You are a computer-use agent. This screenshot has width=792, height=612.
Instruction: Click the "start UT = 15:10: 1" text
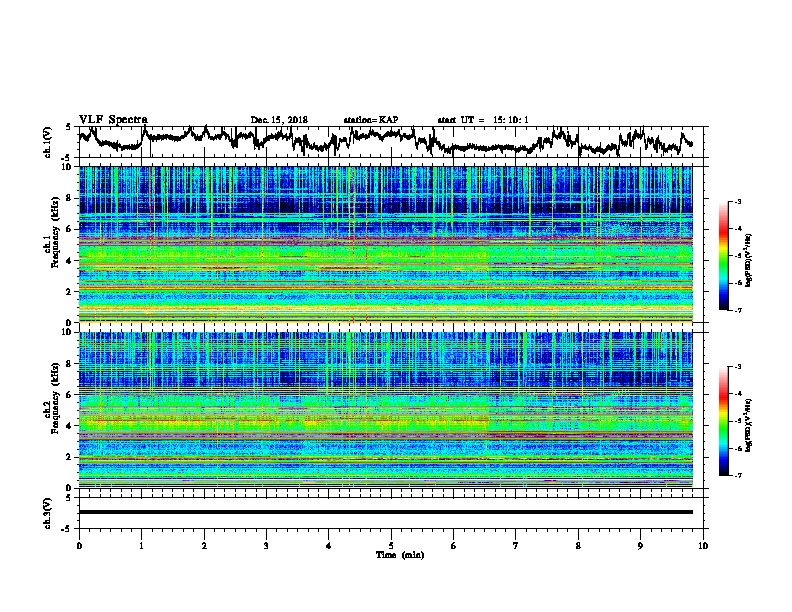[483, 120]
